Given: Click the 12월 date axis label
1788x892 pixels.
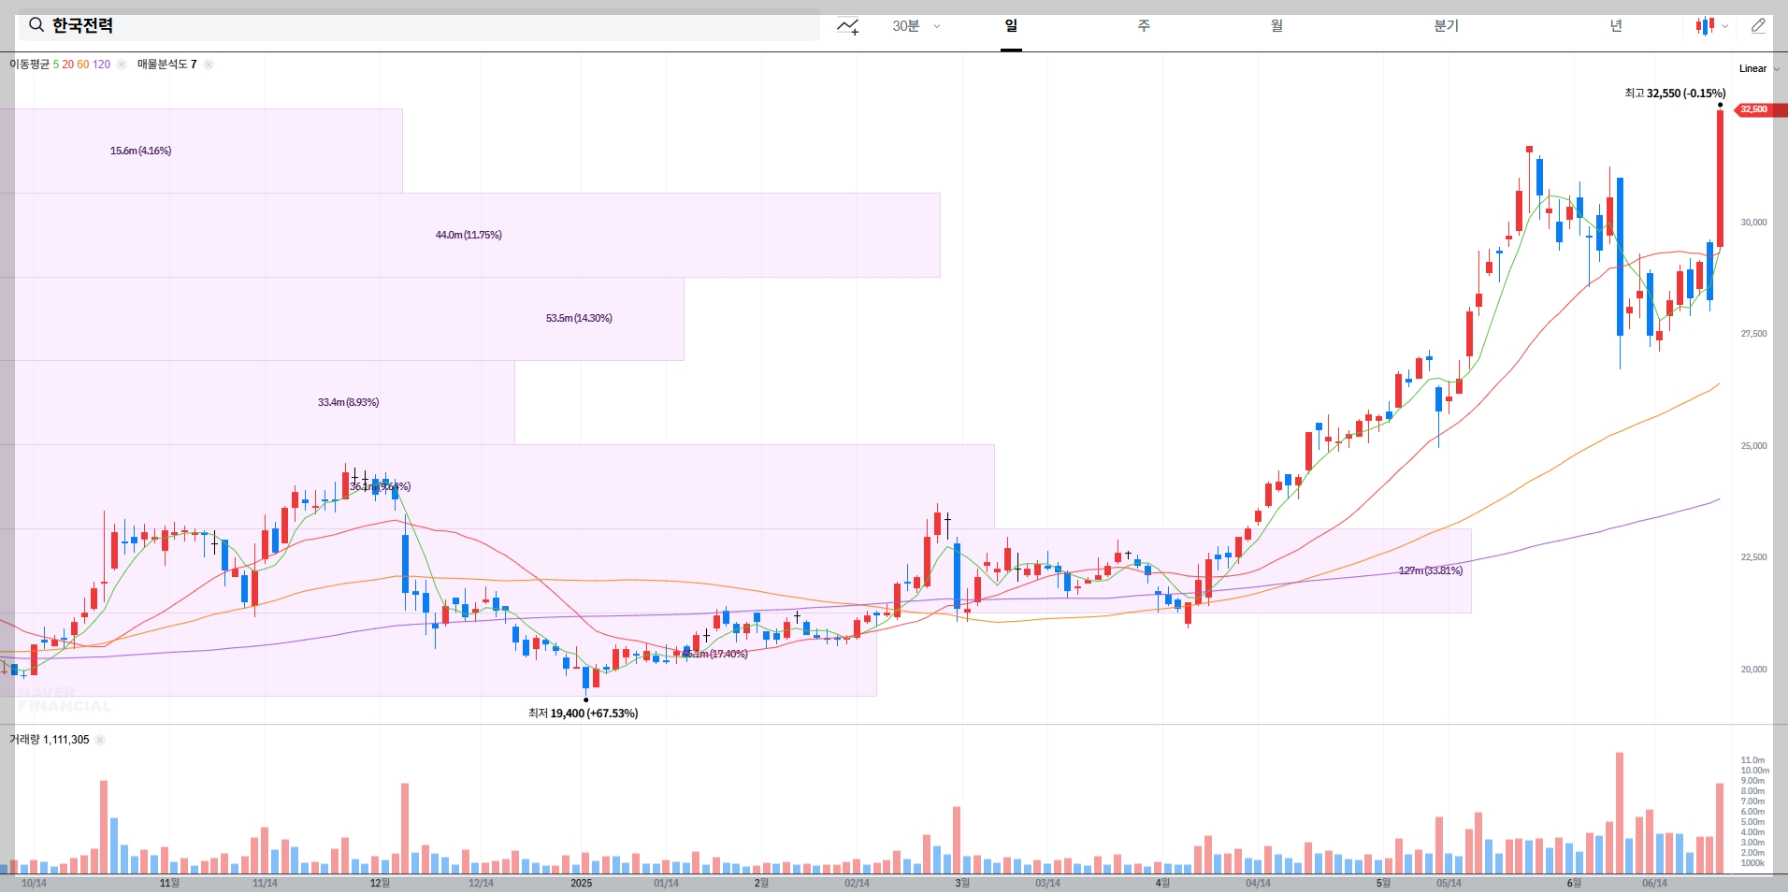Looking at the screenshot, I should point(379,883).
